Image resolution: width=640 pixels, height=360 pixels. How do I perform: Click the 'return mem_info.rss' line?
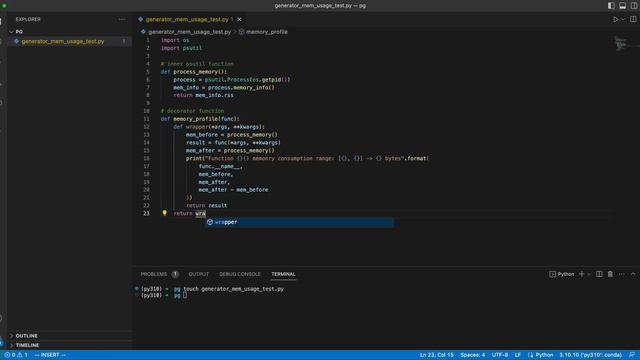tap(204, 95)
